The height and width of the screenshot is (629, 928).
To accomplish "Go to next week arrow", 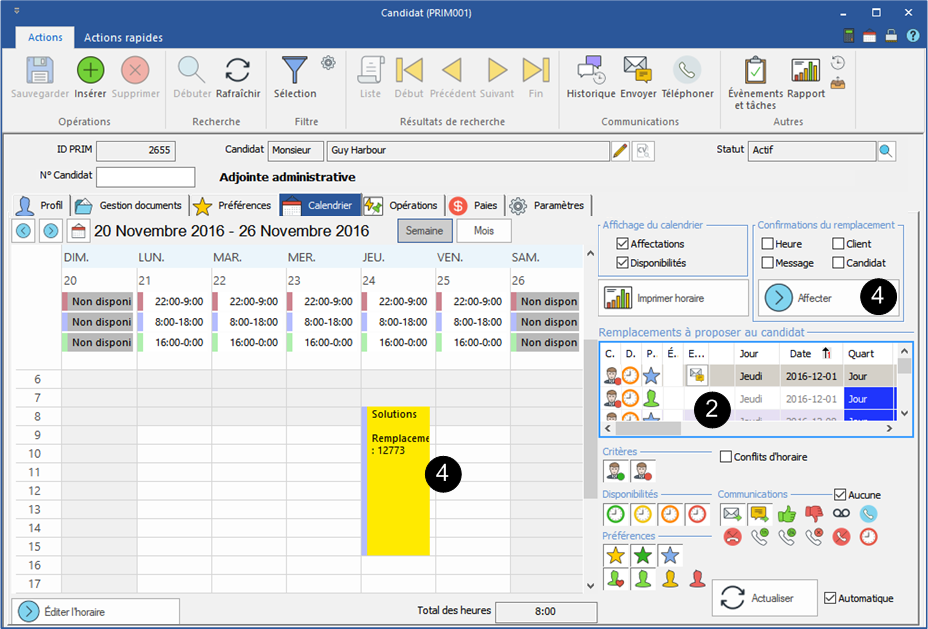I will (x=50, y=231).
